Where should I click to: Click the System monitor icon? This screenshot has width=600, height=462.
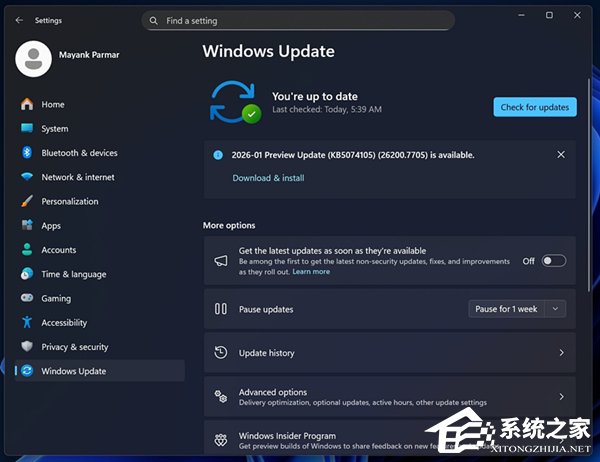[27, 128]
